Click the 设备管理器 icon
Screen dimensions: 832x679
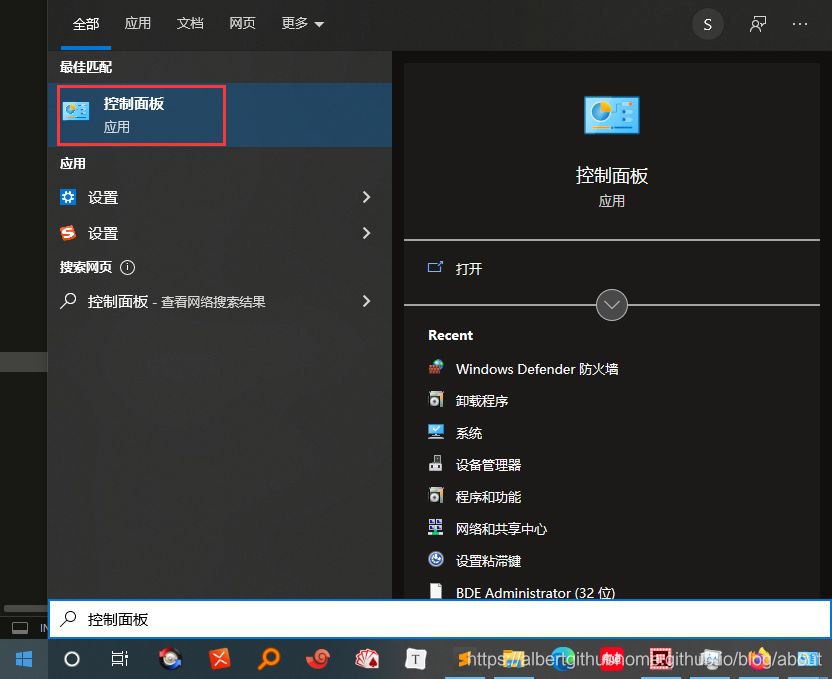coord(436,464)
